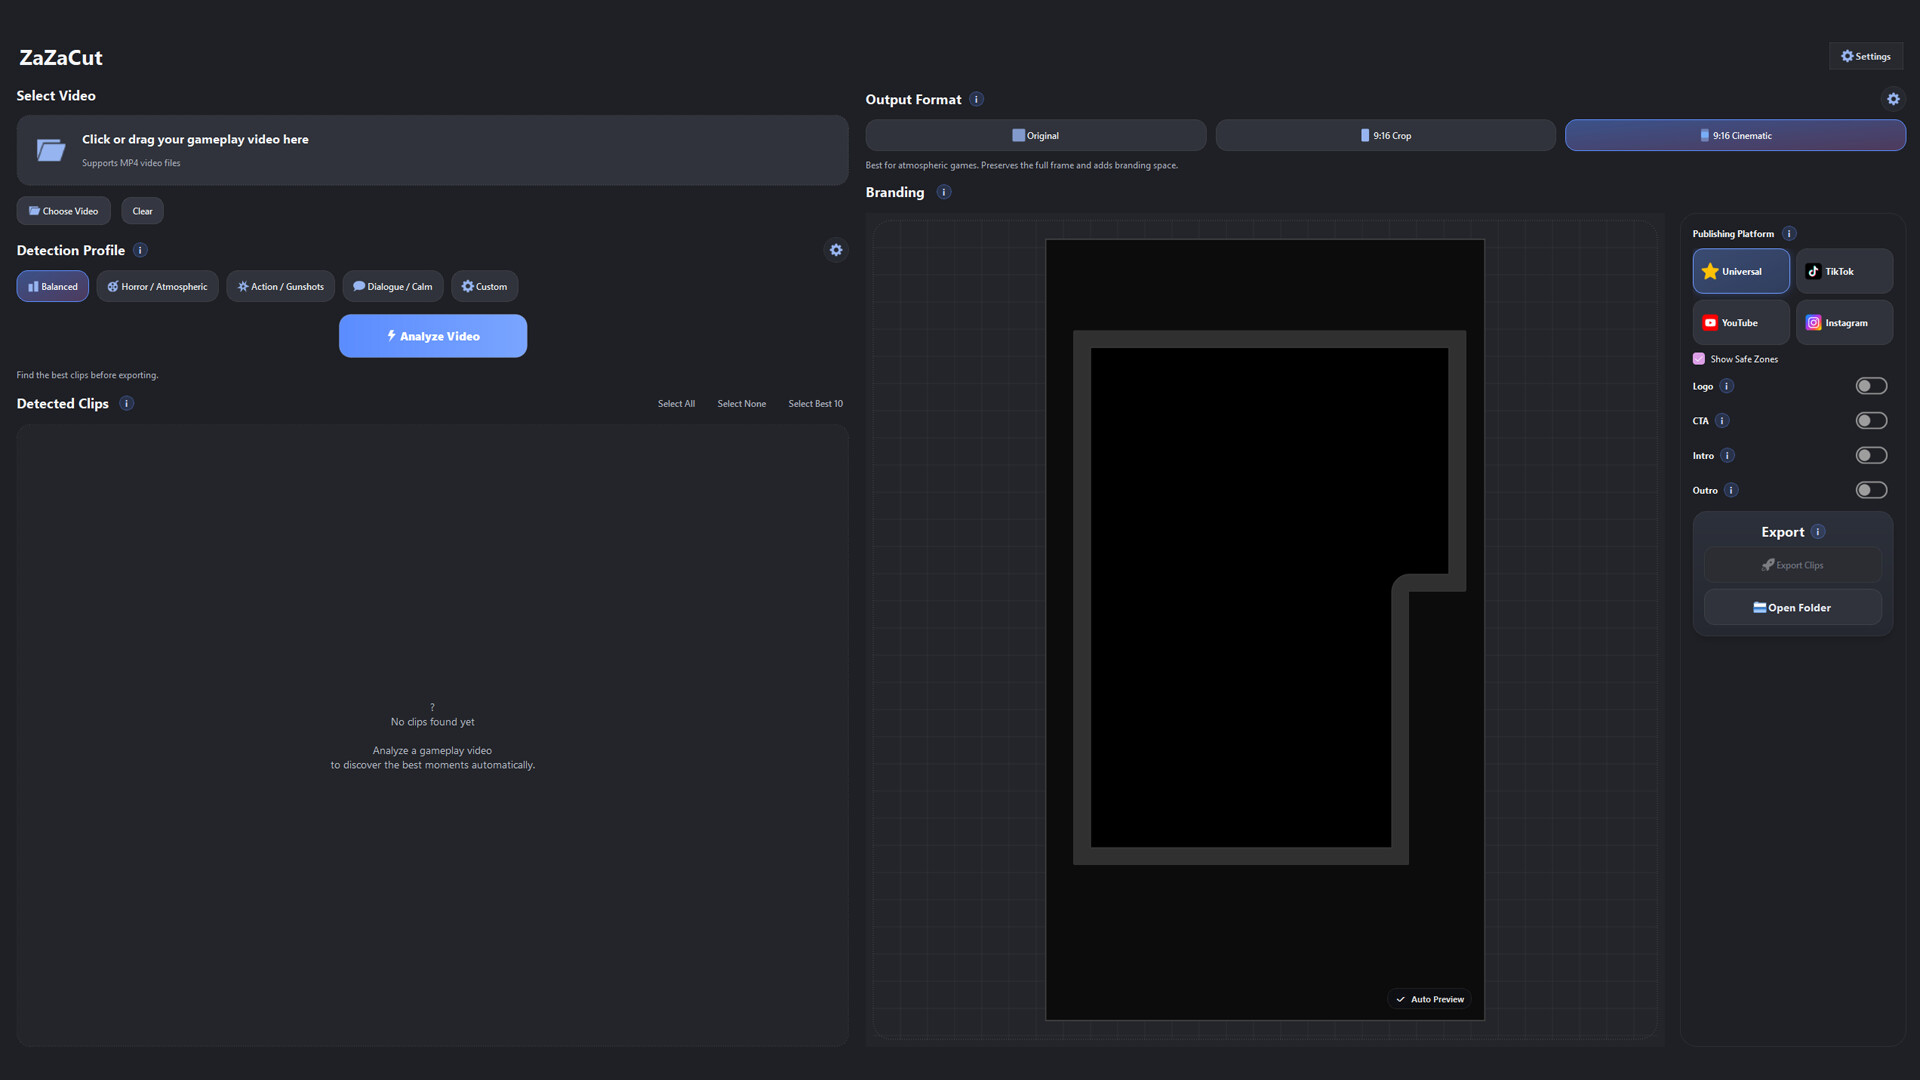This screenshot has width=1920, height=1080.
Task: Click the Detected Clips info icon
Action: tap(127, 403)
